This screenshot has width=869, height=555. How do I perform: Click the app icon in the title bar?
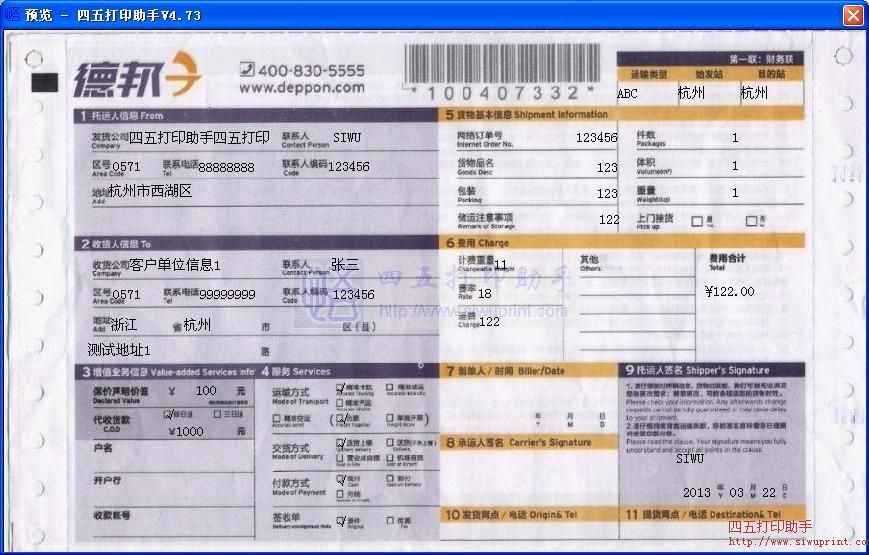click(x=12, y=14)
